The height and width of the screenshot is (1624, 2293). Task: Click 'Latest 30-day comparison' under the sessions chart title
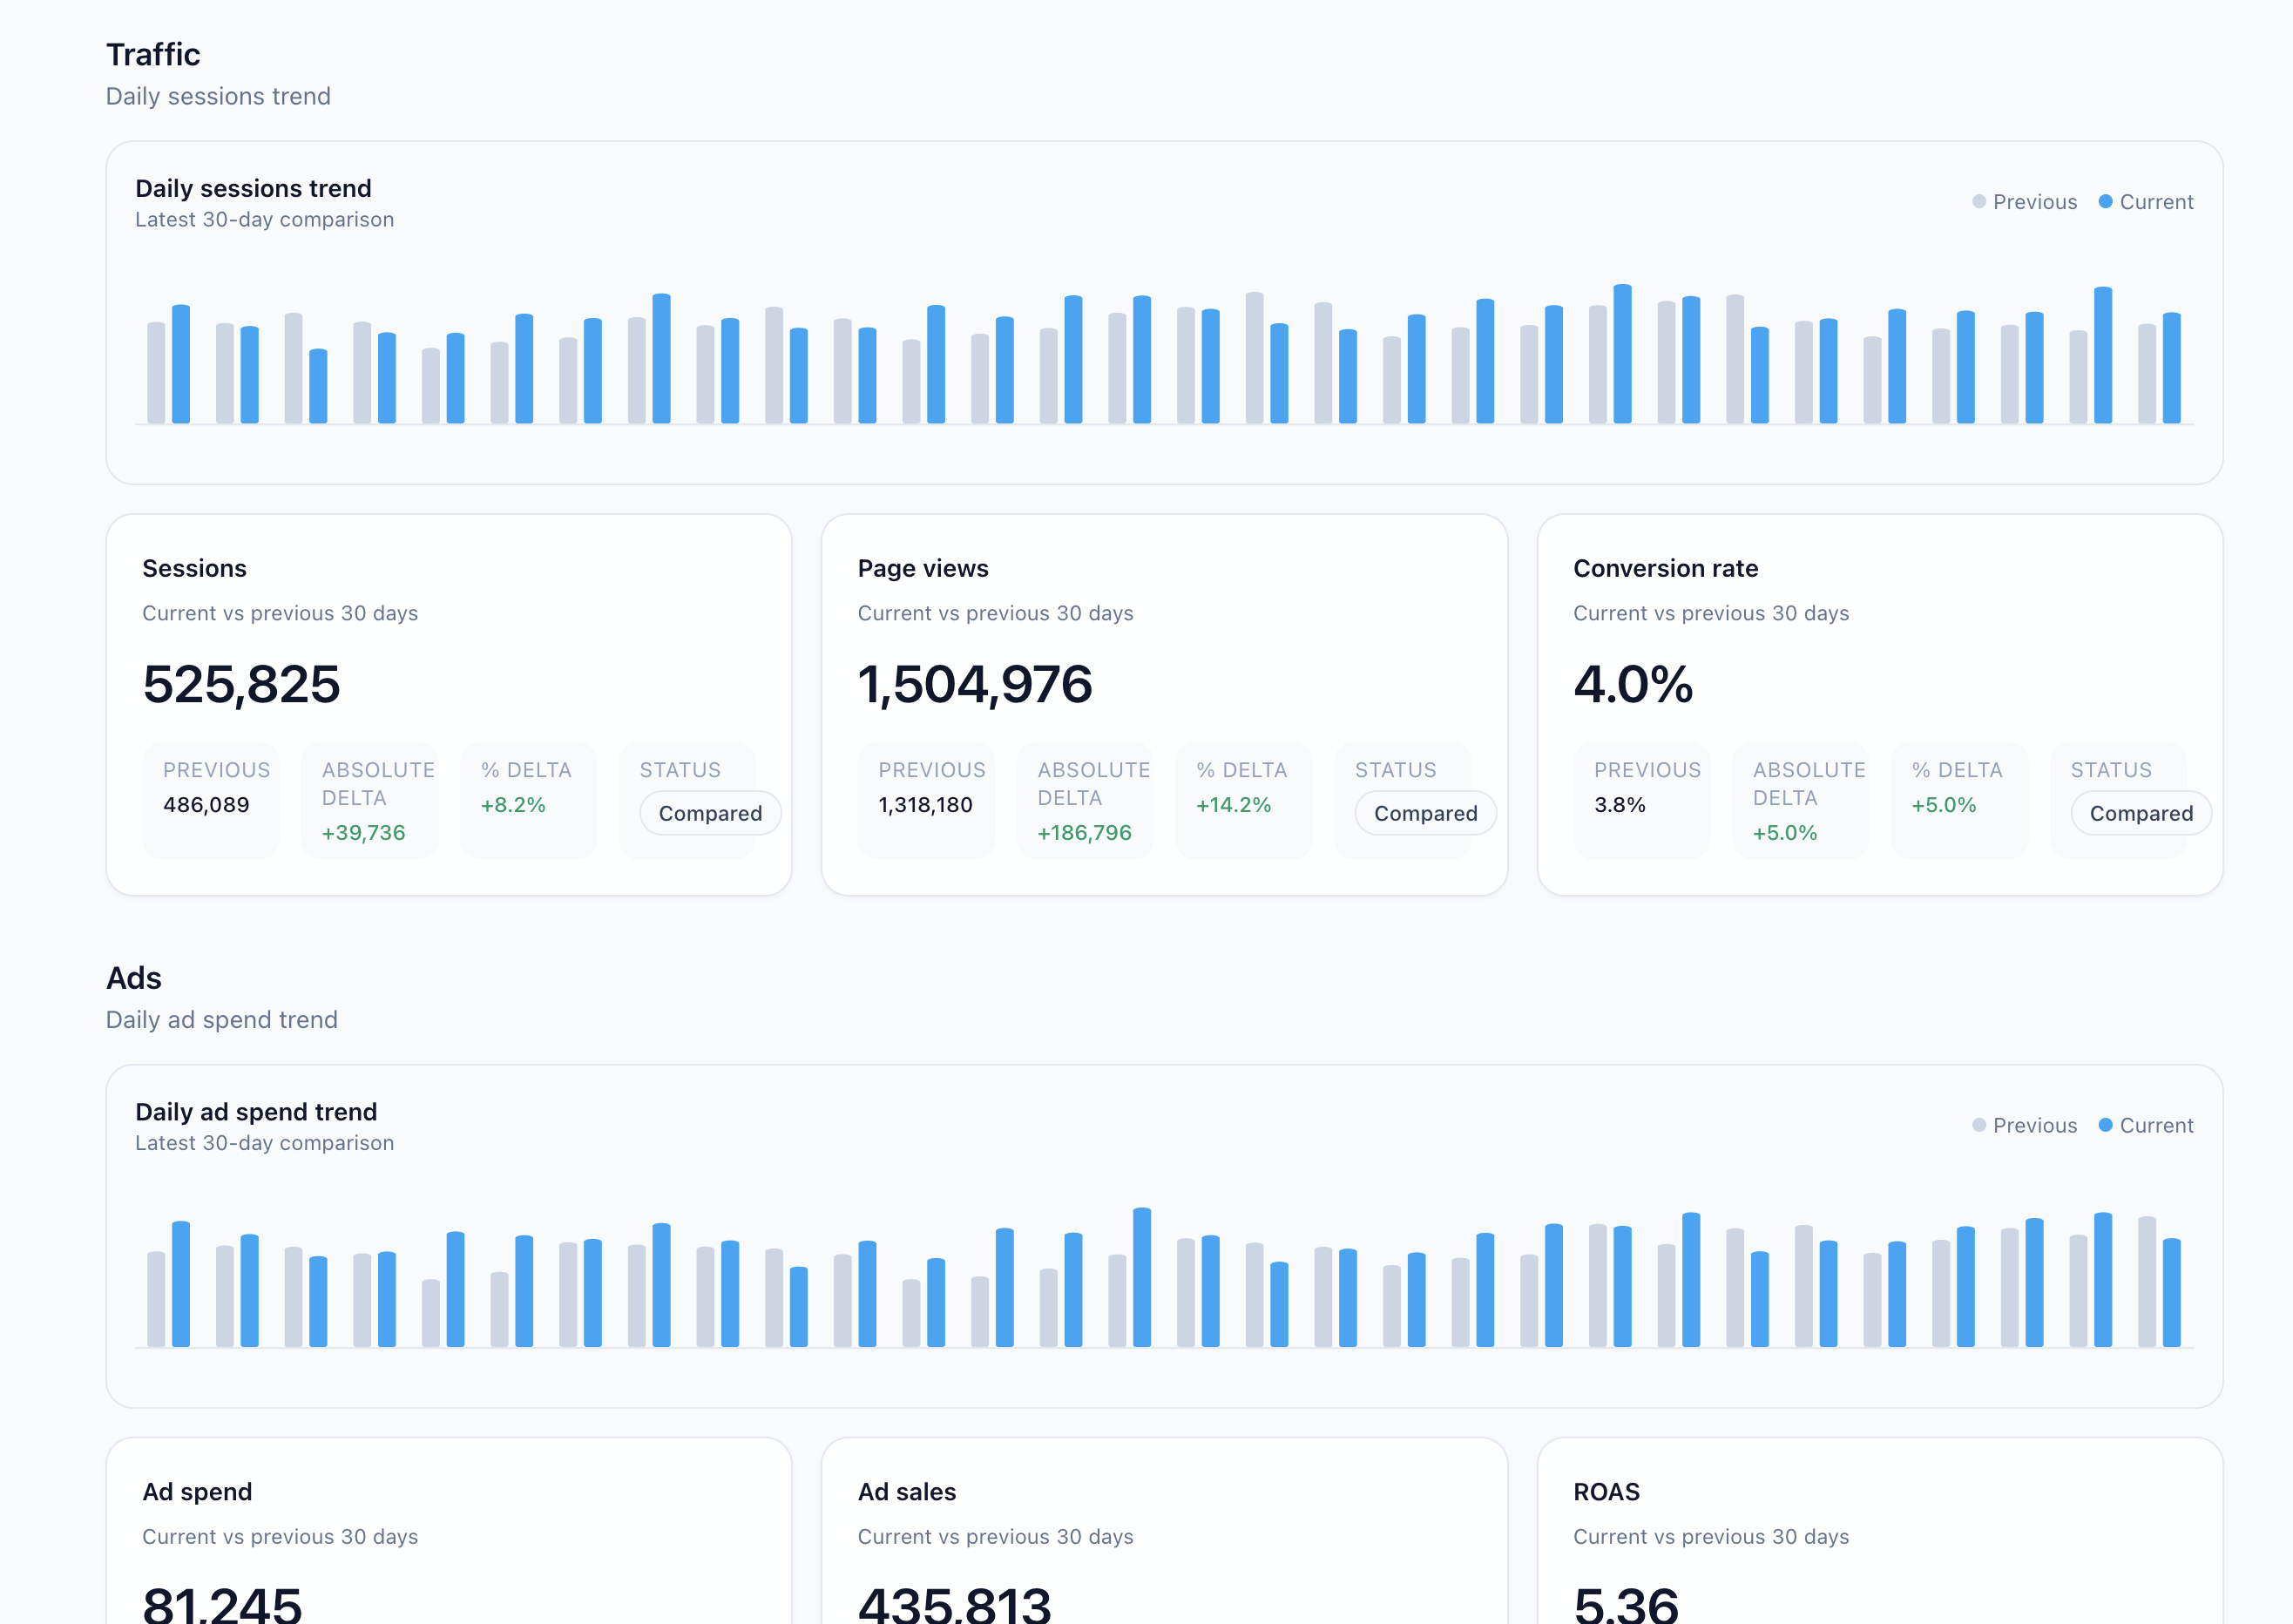[264, 219]
